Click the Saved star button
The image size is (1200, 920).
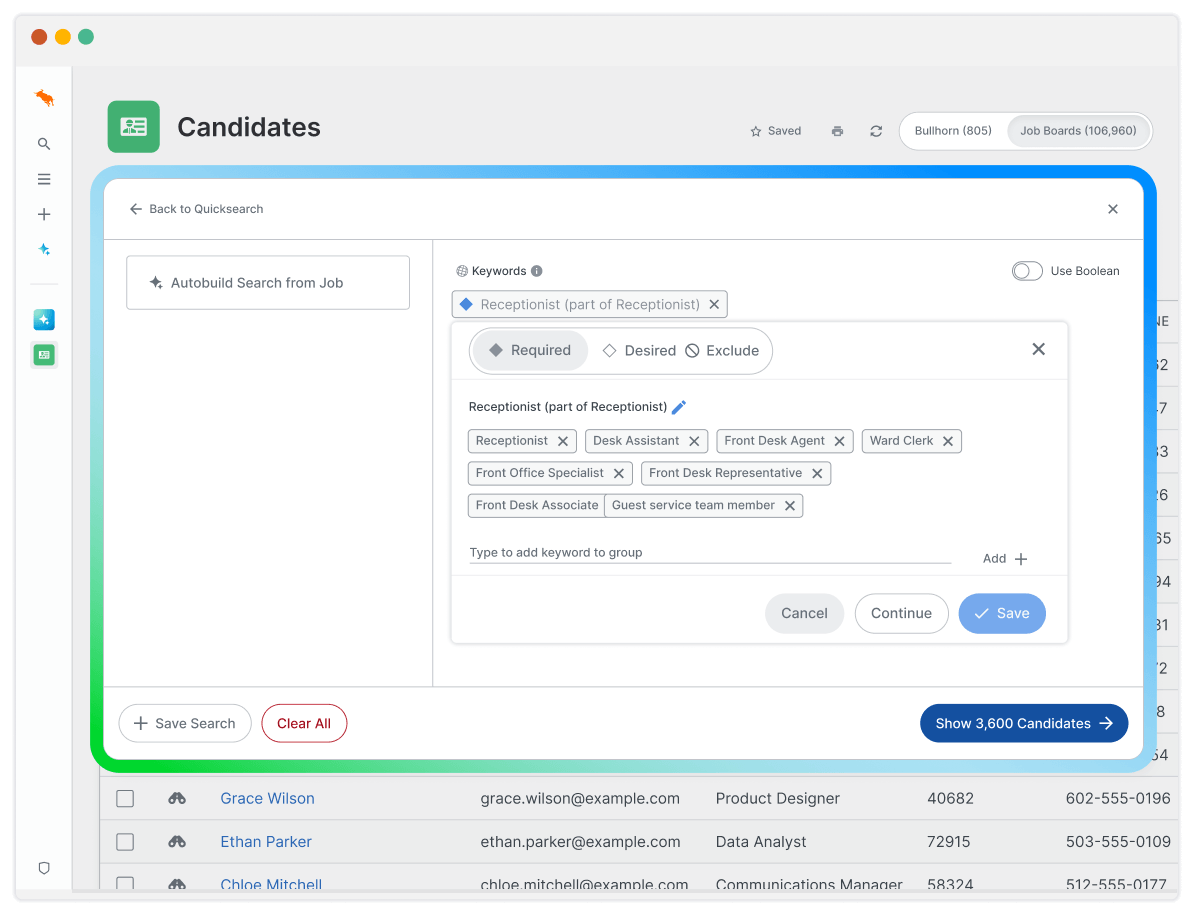776,131
